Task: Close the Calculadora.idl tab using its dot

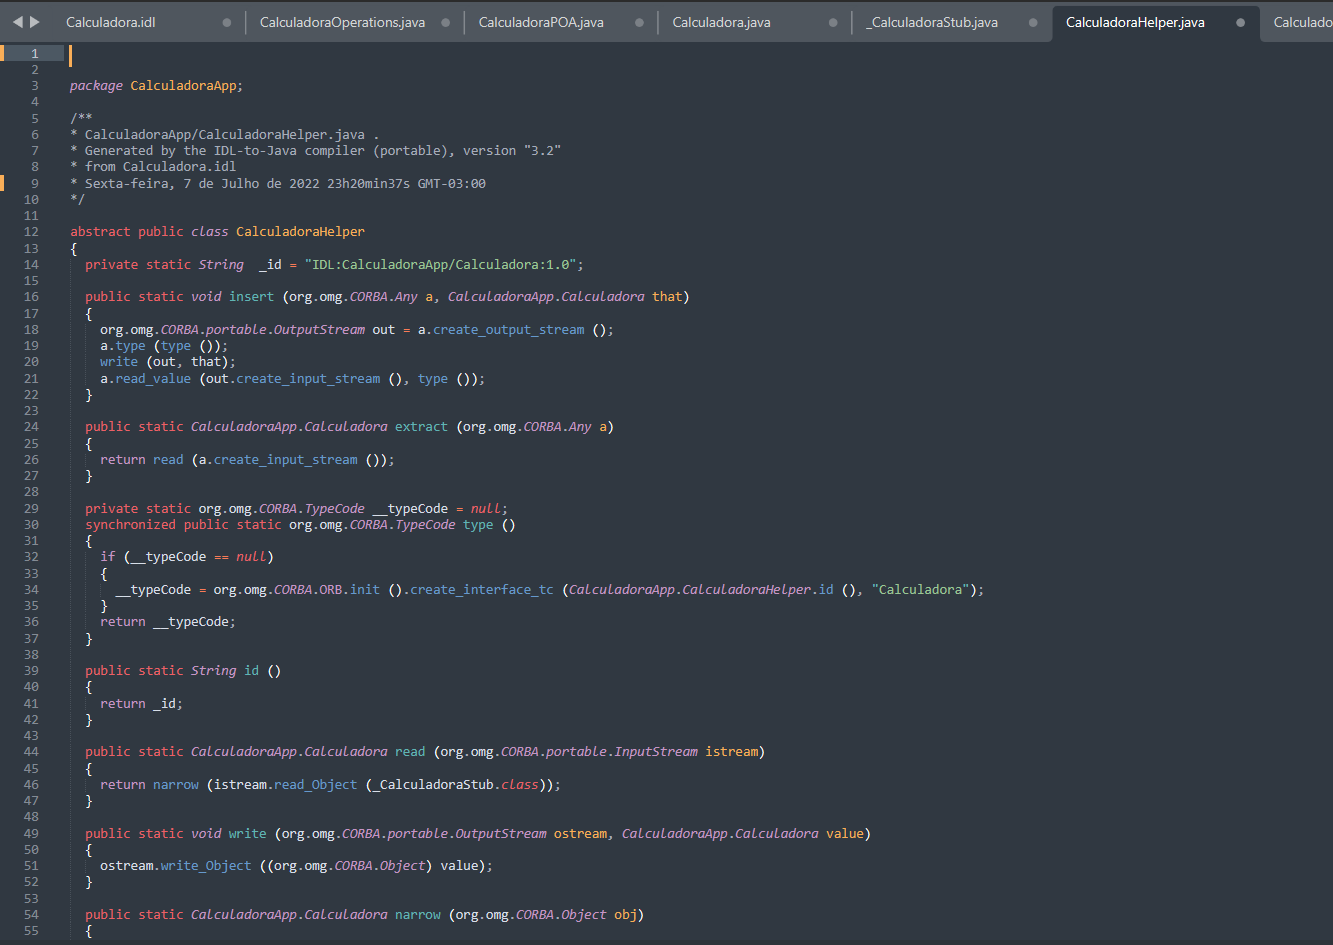Action: [x=227, y=22]
